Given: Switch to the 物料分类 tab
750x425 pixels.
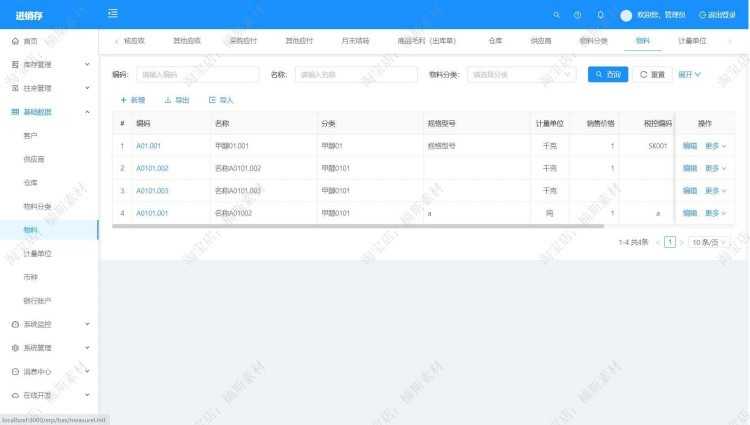Looking at the screenshot, I should (594, 41).
